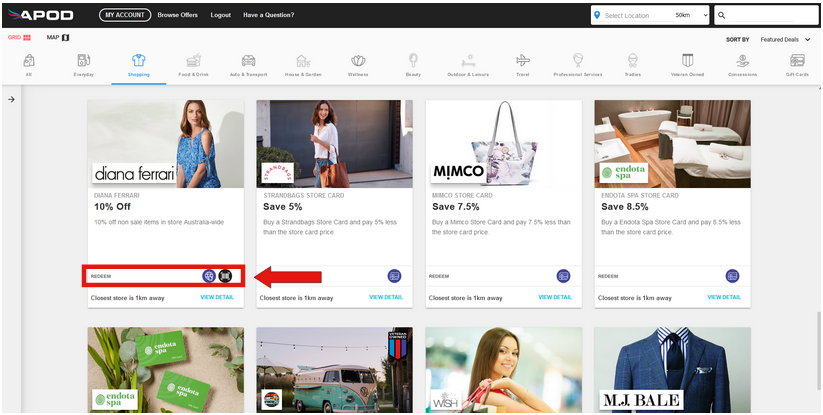Open MY ACCOUNT
The height and width of the screenshot is (415, 823).
click(125, 15)
